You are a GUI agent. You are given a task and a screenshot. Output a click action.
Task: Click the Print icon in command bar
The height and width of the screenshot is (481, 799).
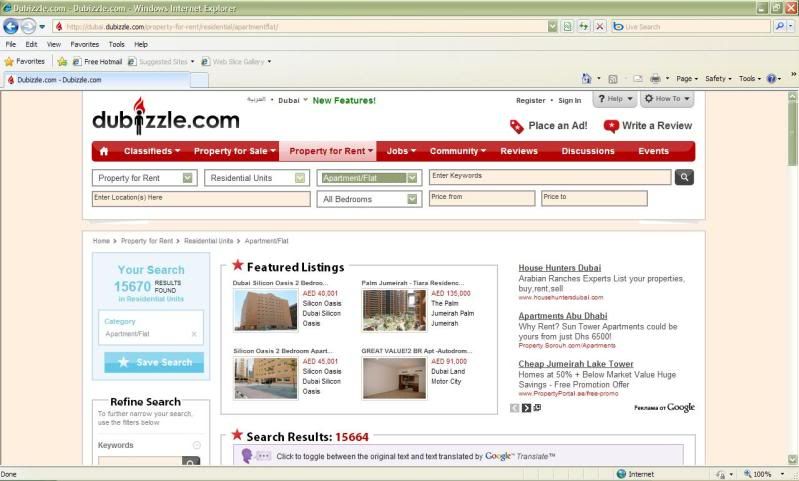coord(655,79)
